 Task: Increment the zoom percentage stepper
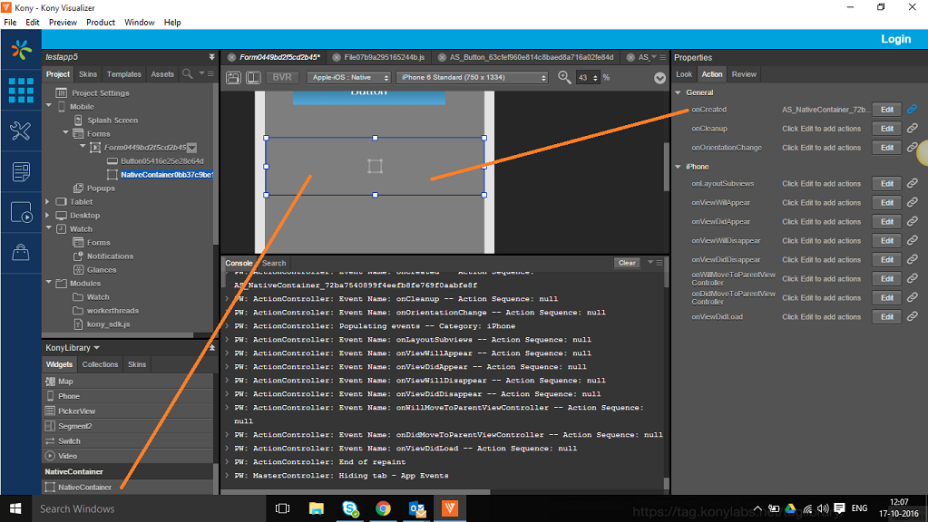pos(595,75)
